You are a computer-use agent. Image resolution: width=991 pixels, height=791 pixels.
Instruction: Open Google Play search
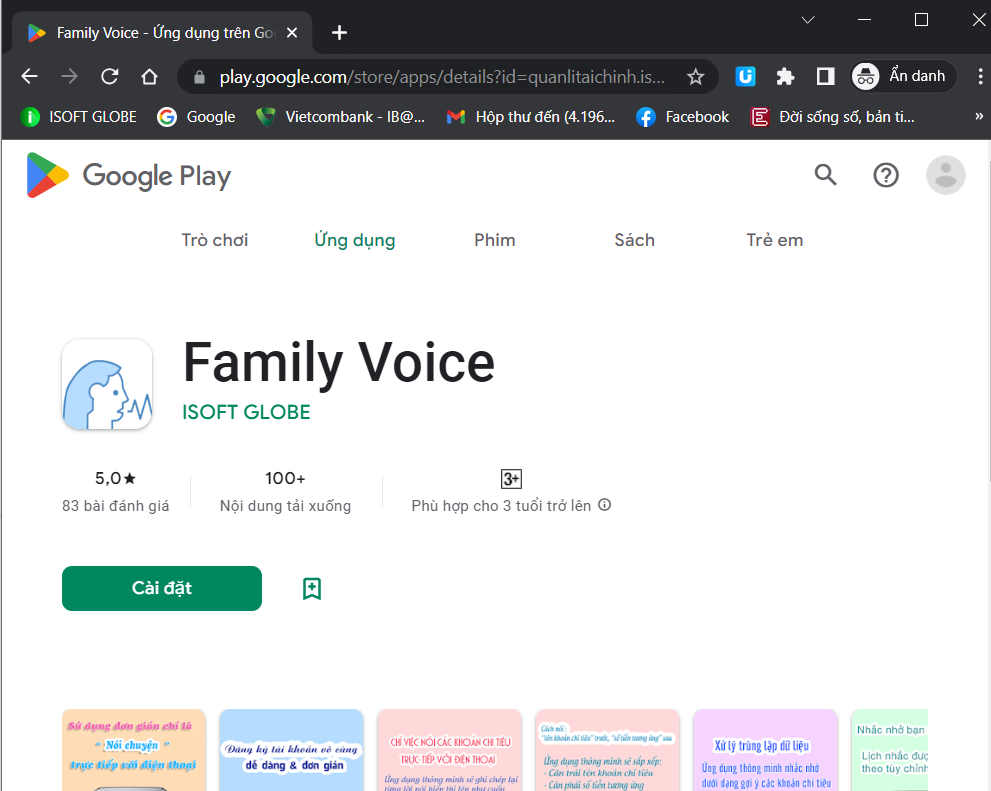tap(825, 175)
